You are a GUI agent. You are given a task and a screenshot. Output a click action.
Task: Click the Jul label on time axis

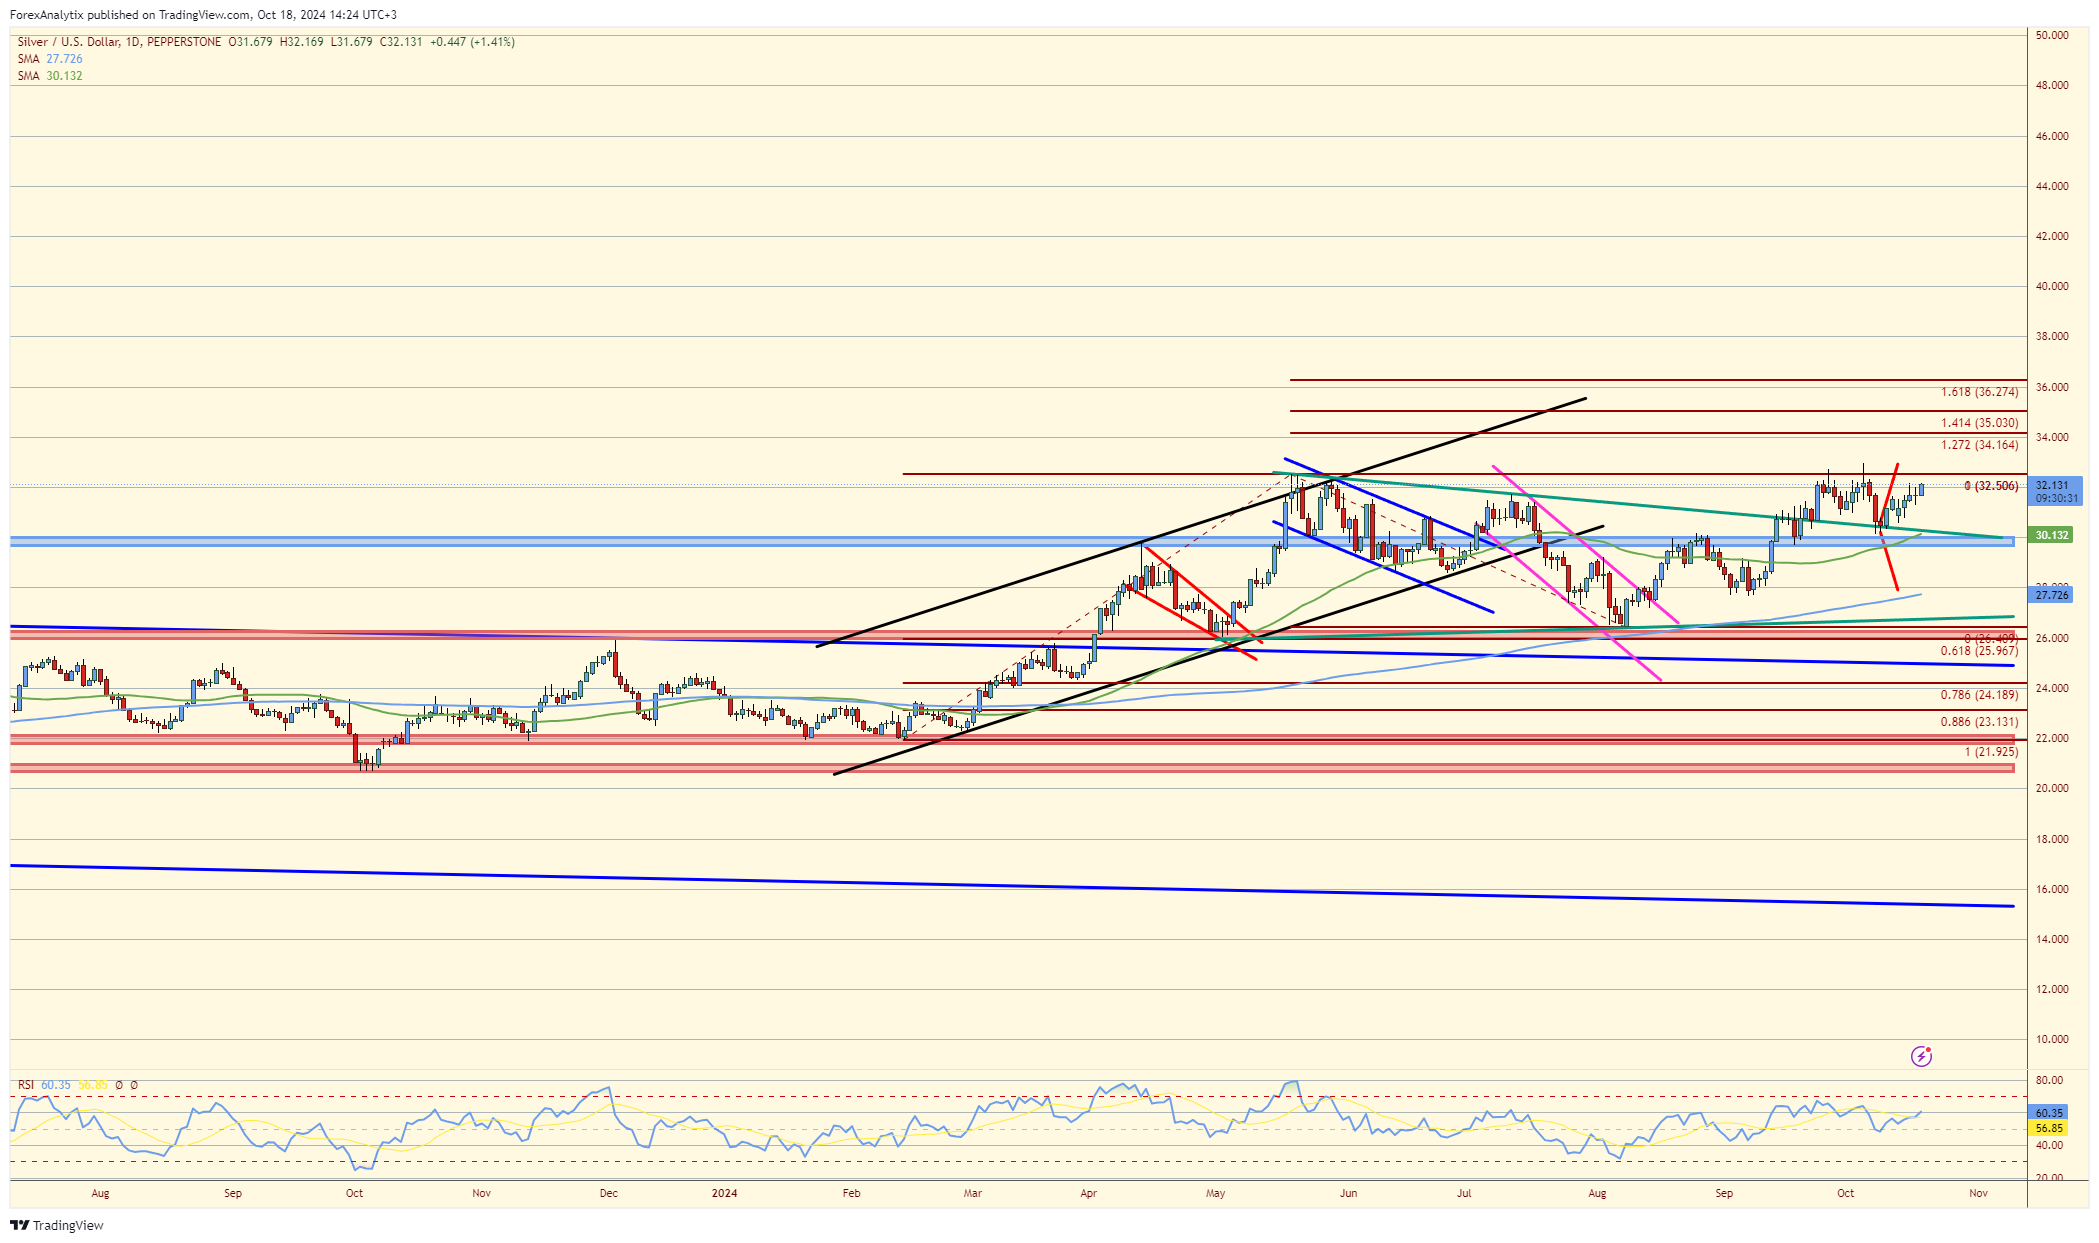click(x=1464, y=1193)
